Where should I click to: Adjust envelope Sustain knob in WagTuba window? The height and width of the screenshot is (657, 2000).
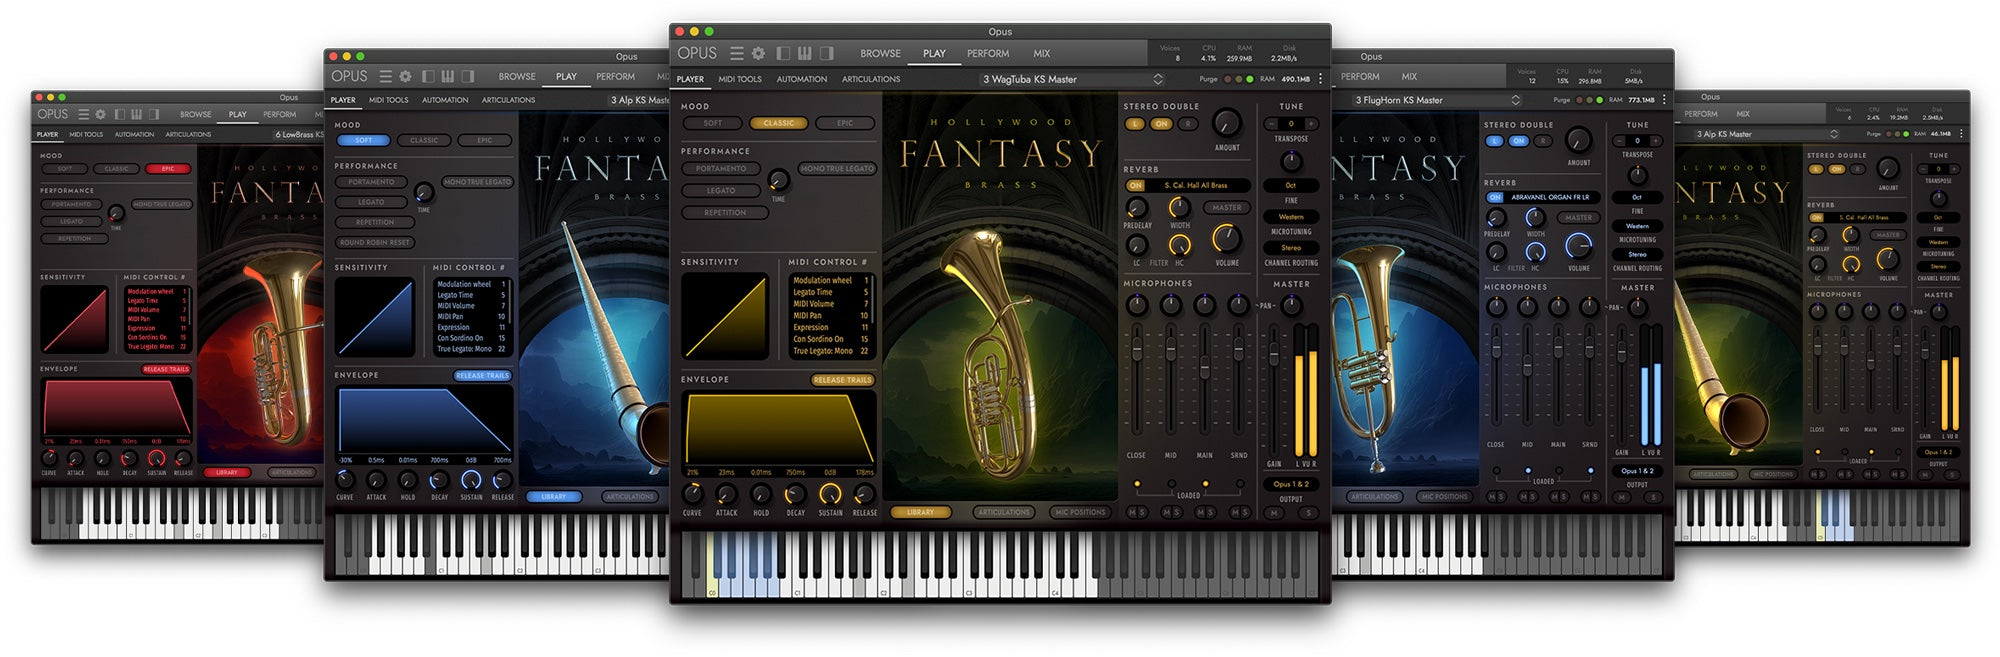[830, 494]
